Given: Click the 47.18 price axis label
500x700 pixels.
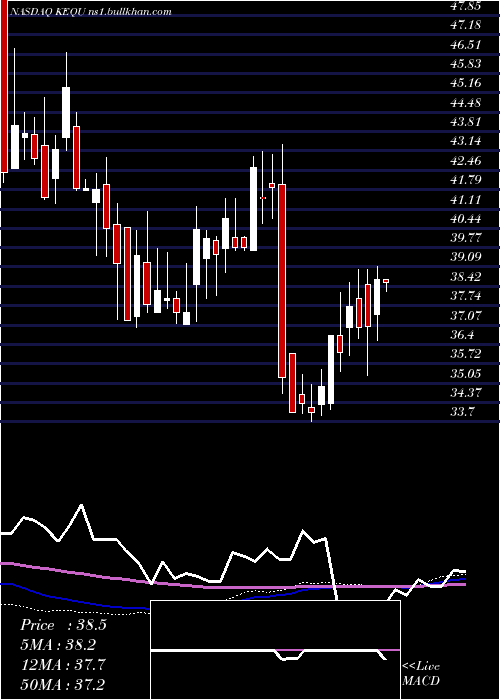Looking at the screenshot, I should (x=467, y=25).
